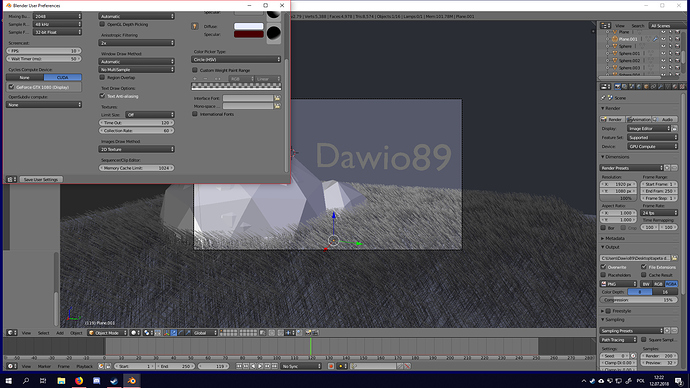Launch Blender from the Windows taskbar
The width and height of the screenshot is (690, 388).
(132, 381)
